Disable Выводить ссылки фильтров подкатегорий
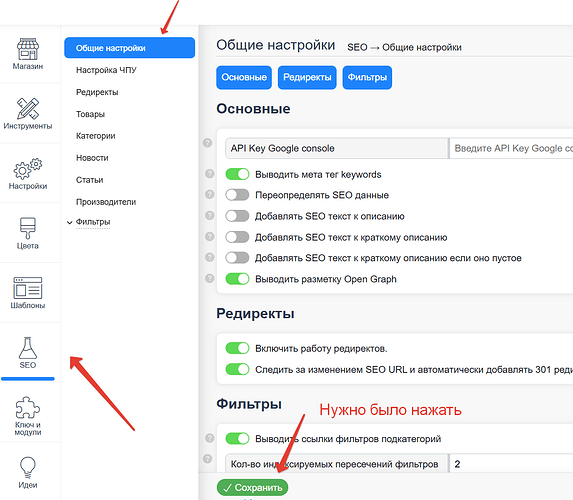The height and width of the screenshot is (500, 573). click(237, 438)
